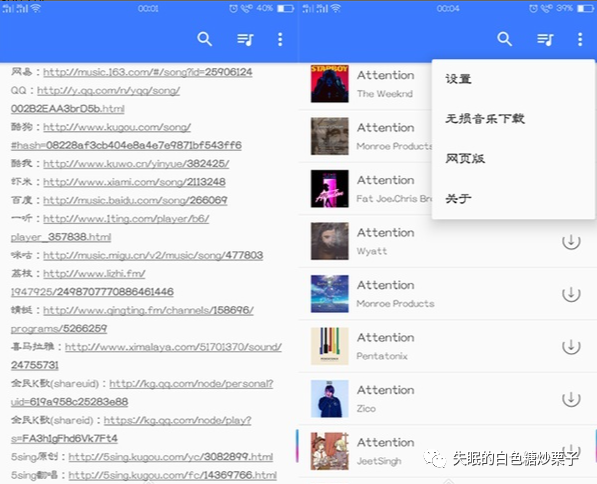Choose 网页版 menu entry

click(x=513, y=158)
